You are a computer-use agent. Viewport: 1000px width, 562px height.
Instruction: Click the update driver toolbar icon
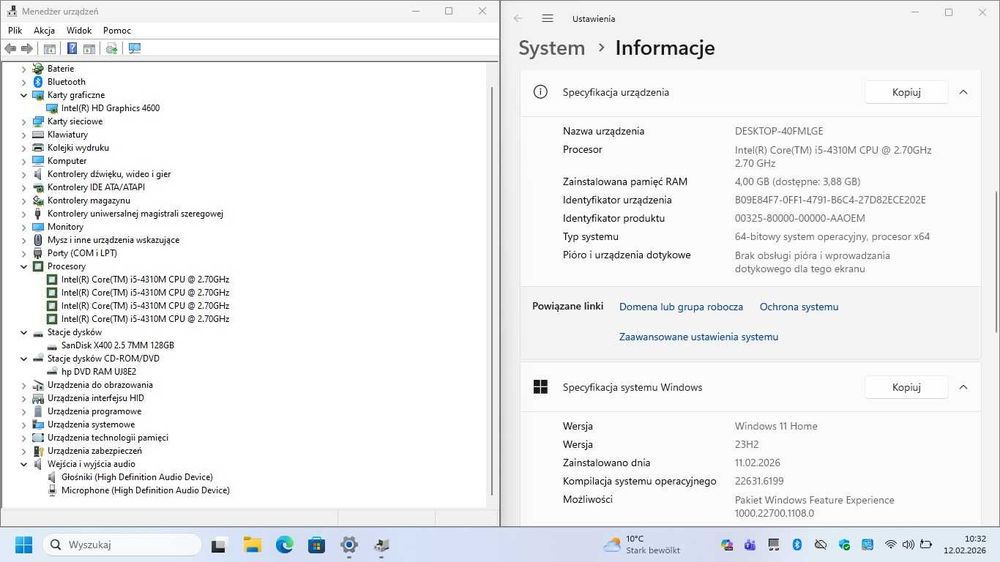[x=112, y=48]
